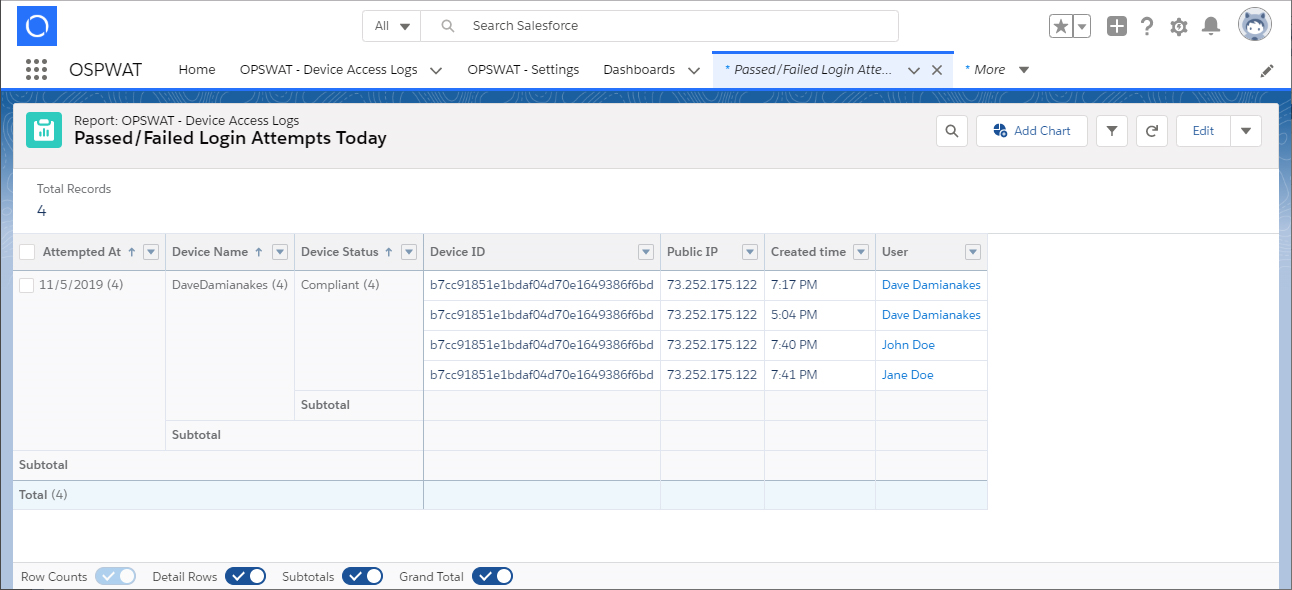Open the Public IP column menu
Image resolution: width=1292 pixels, height=590 pixels.
(x=749, y=252)
